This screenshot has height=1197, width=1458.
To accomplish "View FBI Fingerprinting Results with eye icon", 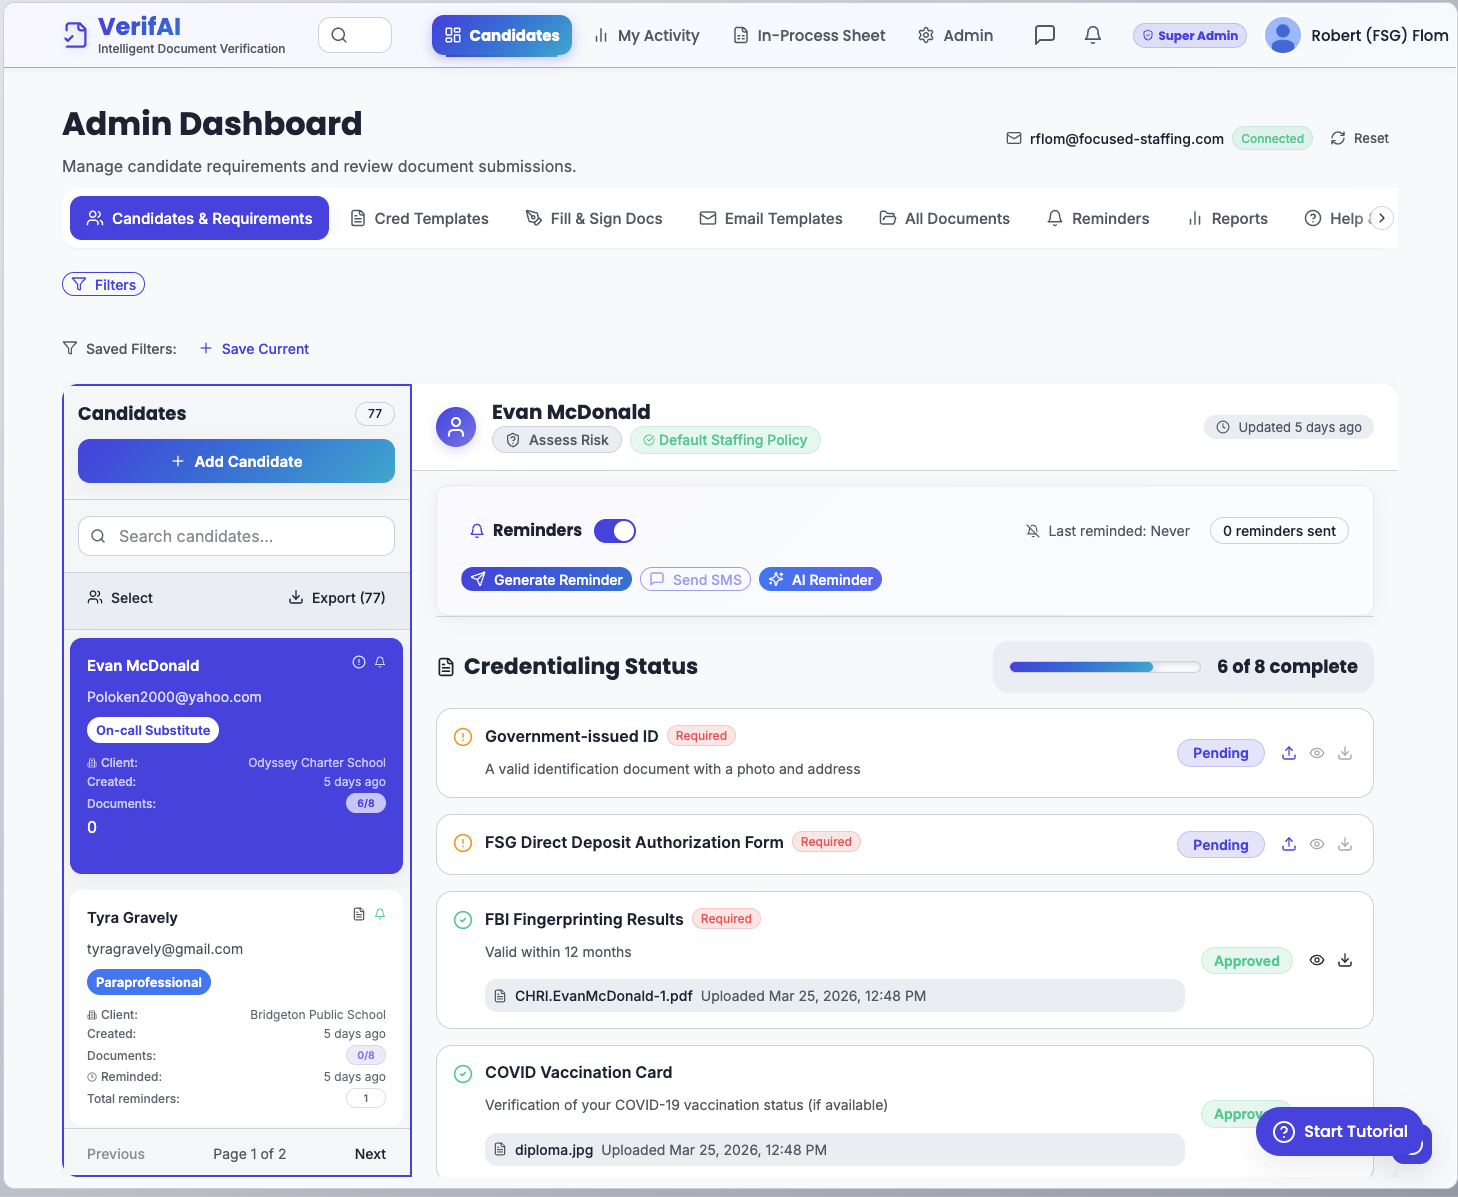I will coord(1317,960).
